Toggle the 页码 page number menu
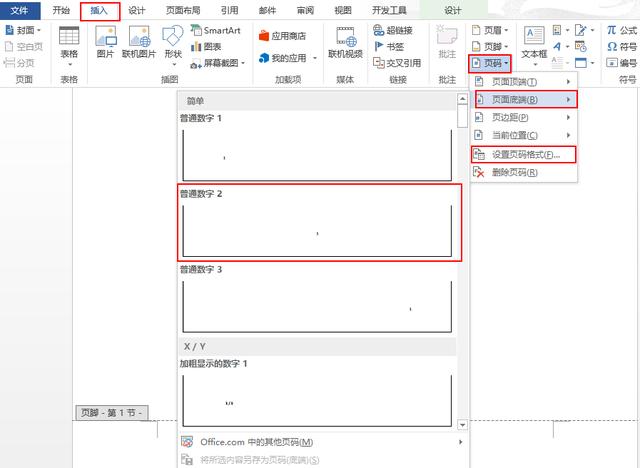Image resolution: width=640 pixels, height=468 pixels. [490, 64]
